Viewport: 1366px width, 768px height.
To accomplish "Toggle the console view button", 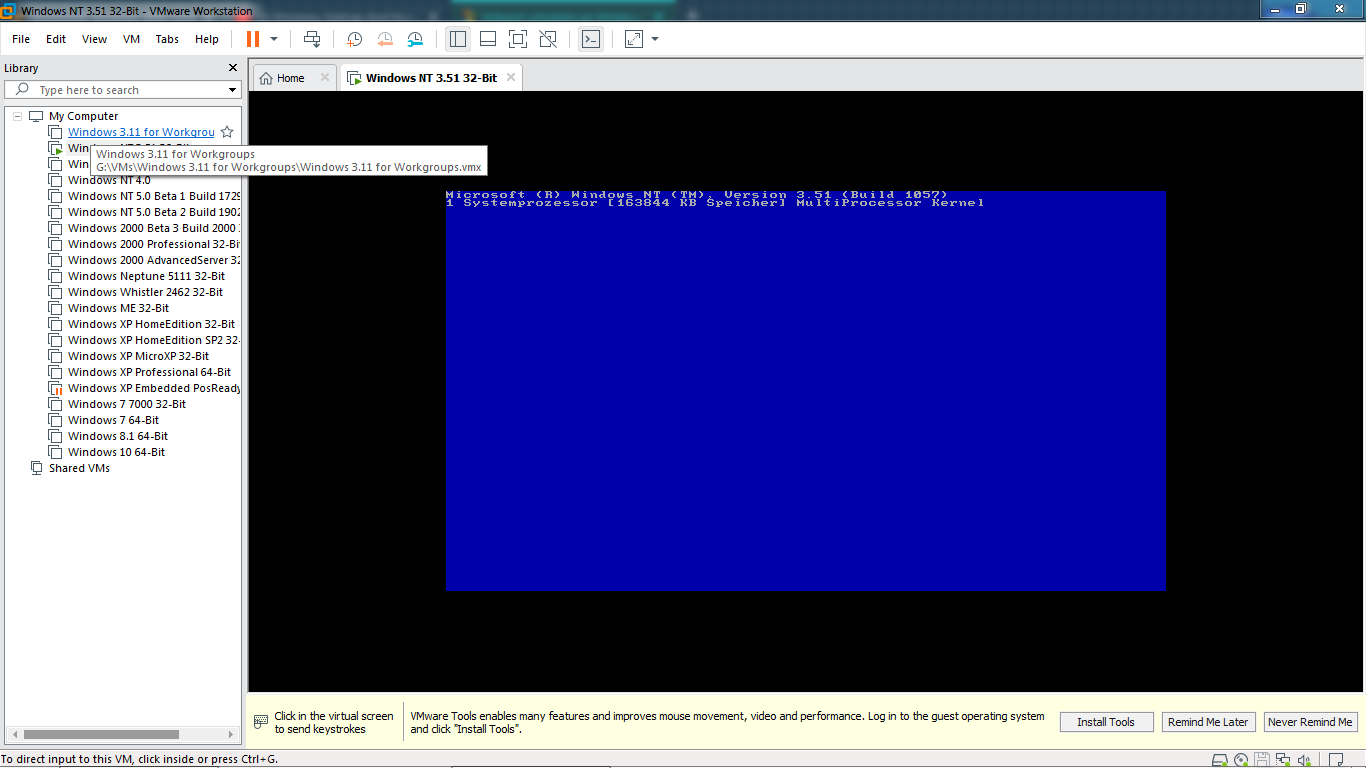I will click(591, 39).
